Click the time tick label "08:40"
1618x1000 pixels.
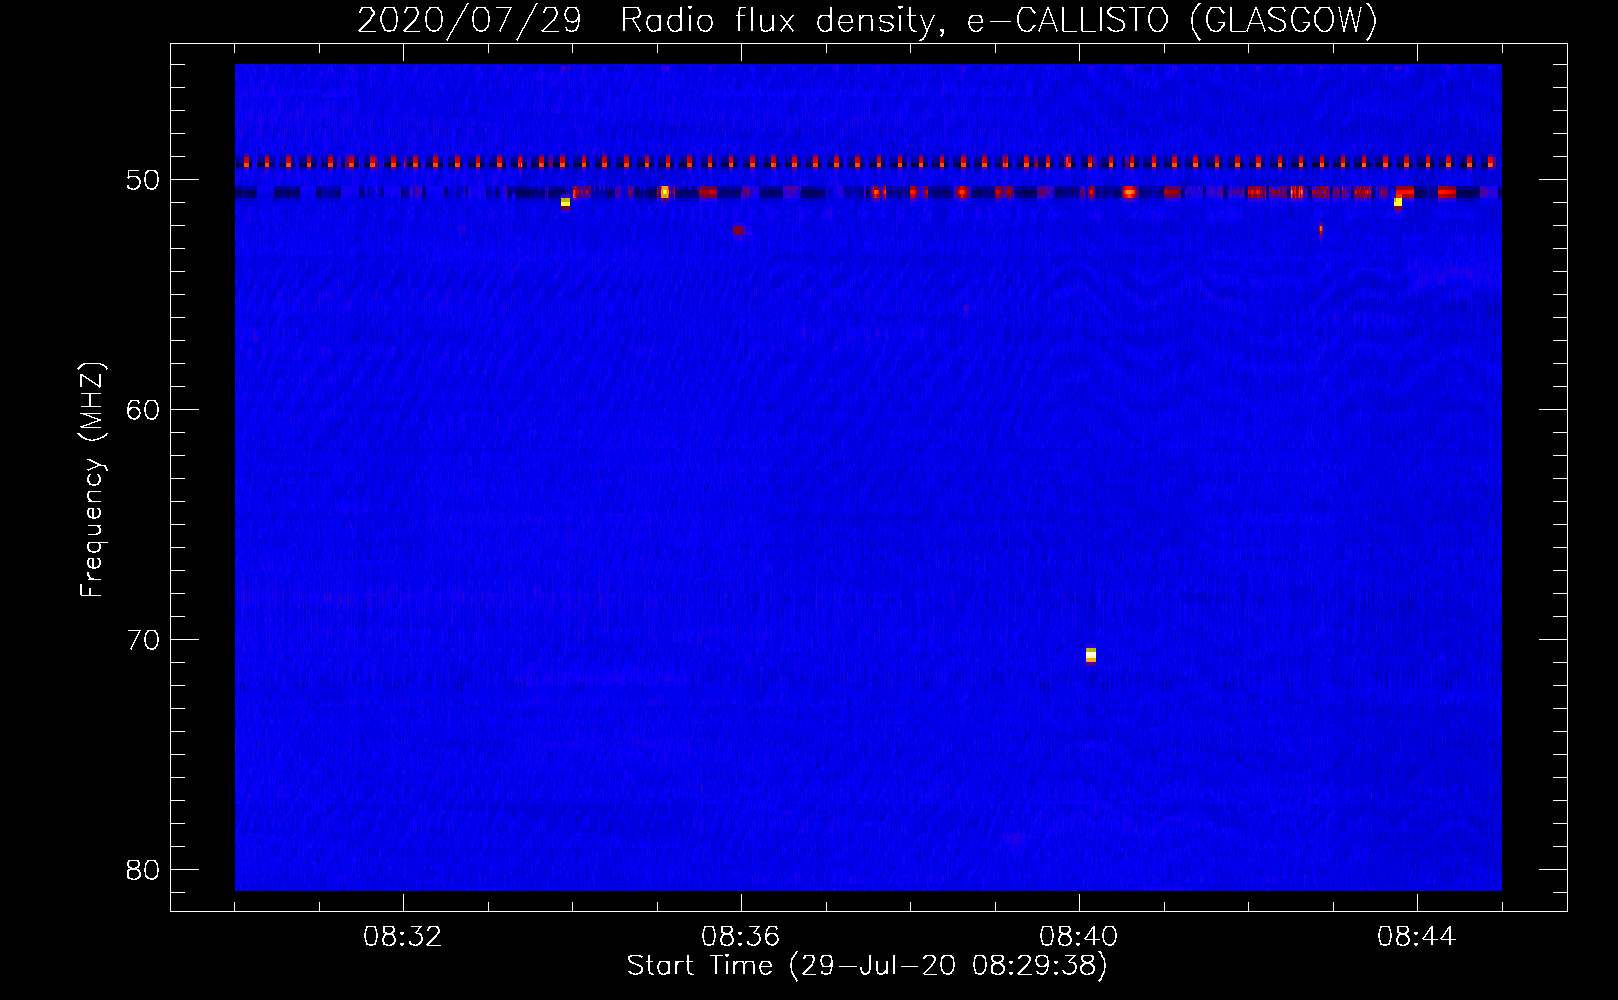[x=1079, y=937]
